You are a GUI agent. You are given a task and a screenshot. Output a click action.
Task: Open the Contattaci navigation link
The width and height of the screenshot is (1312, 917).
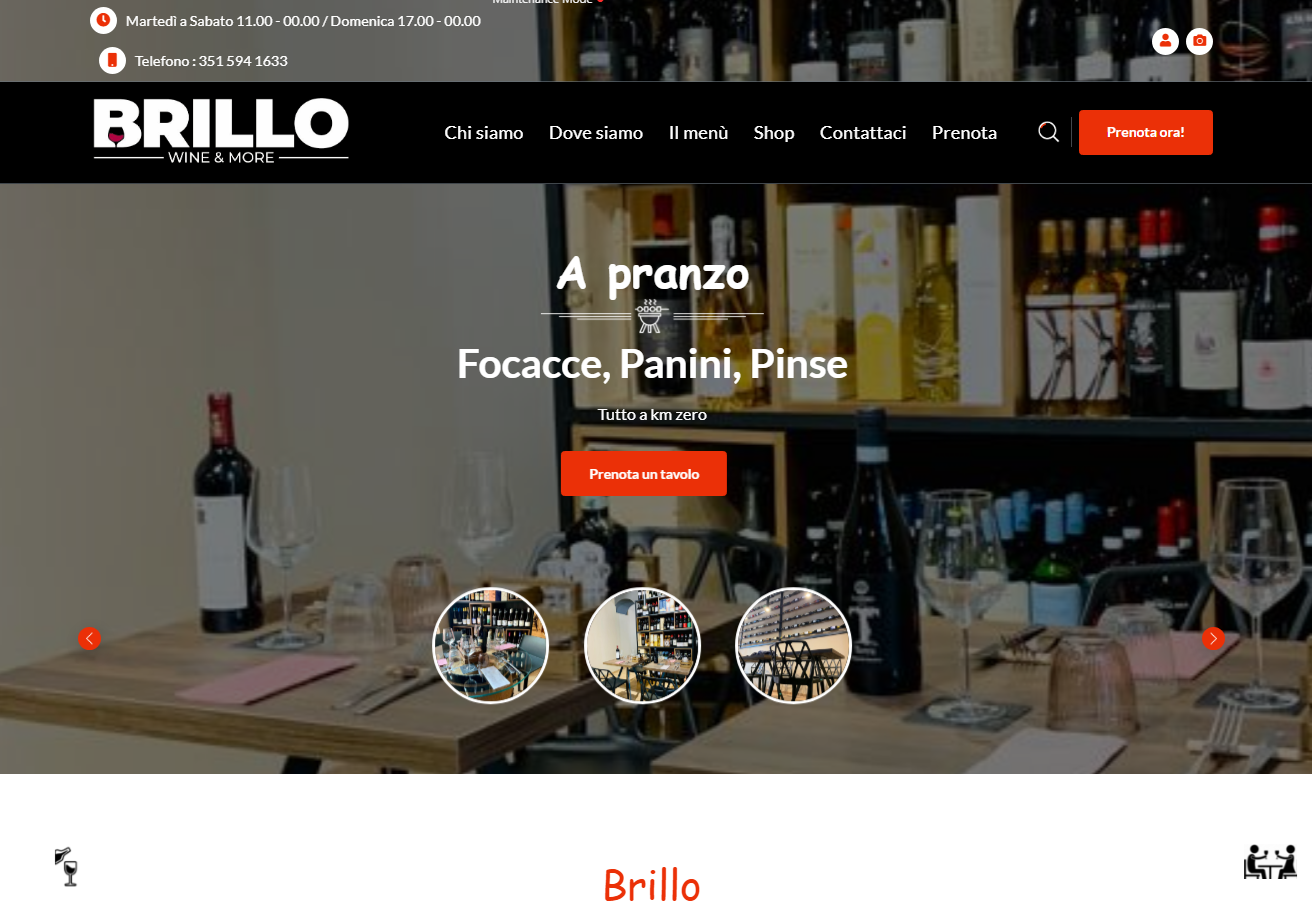863,133
